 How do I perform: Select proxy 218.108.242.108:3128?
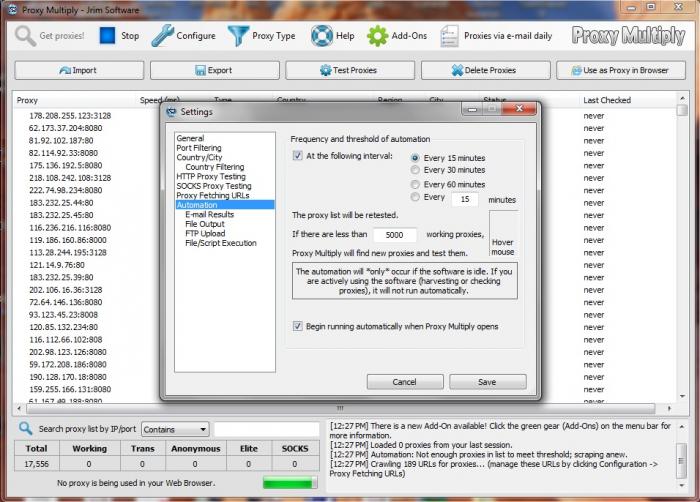(70, 178)
